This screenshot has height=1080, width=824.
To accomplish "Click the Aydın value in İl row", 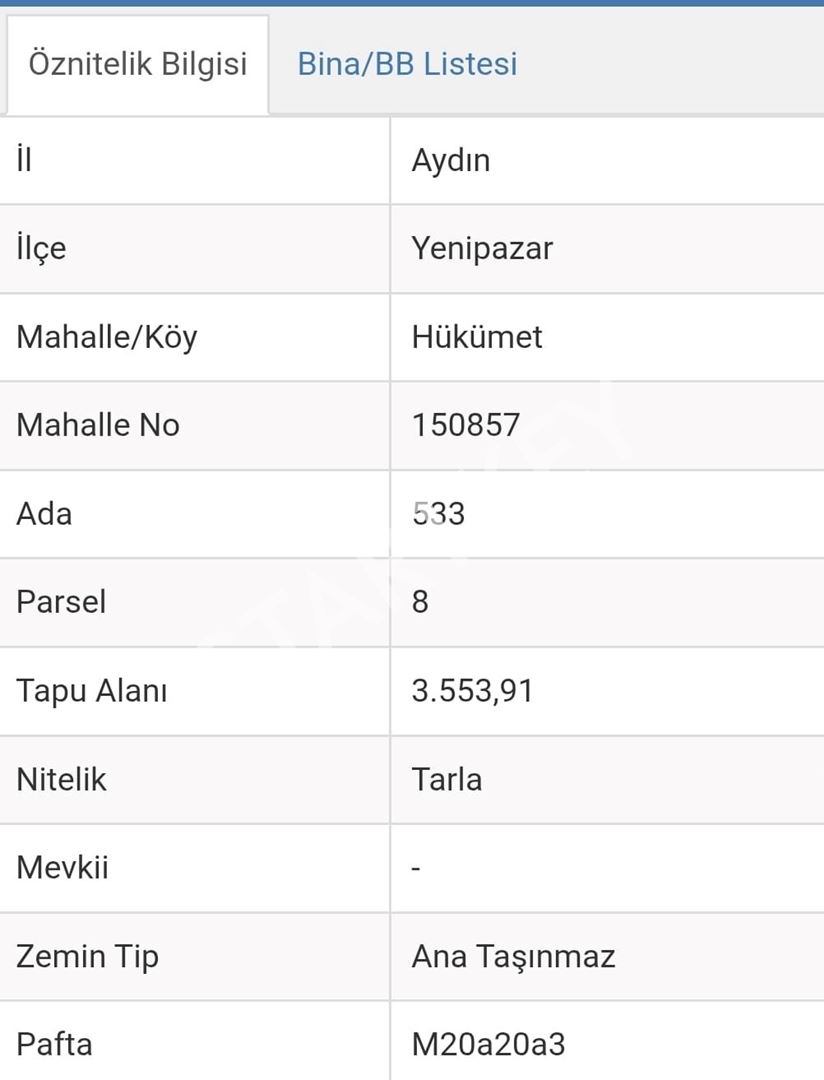I will tap(451, 160).
